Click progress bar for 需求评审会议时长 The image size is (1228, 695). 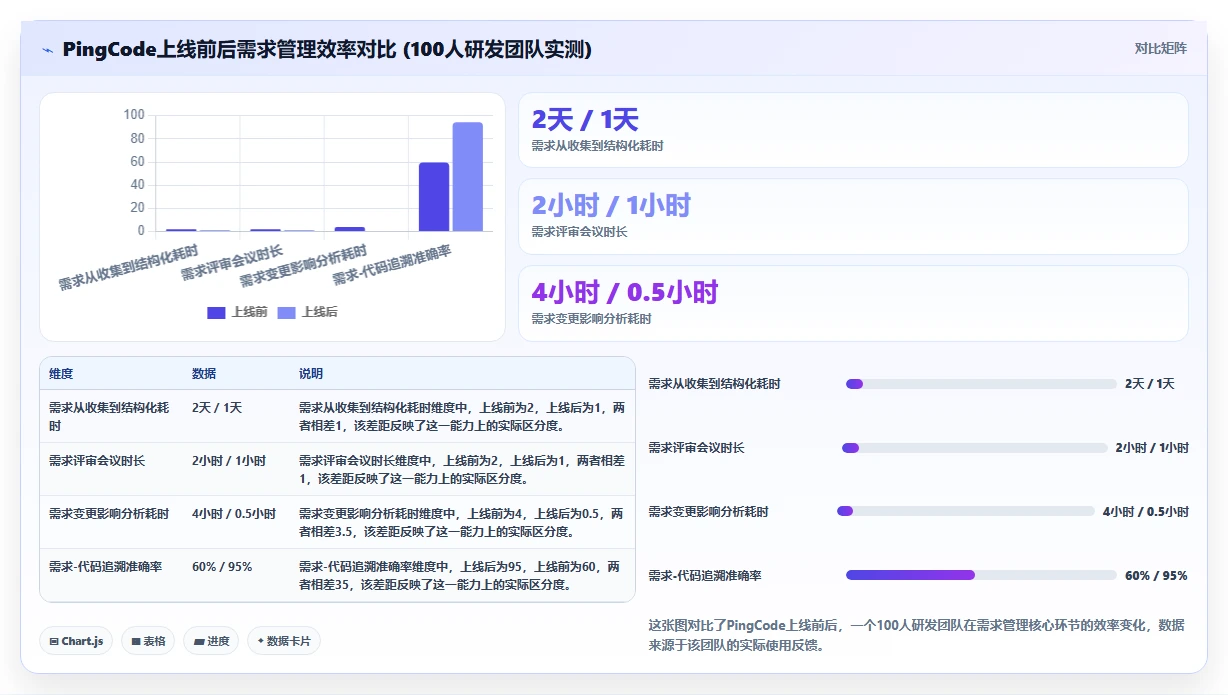pyautogui.click(x=975, y=448)
